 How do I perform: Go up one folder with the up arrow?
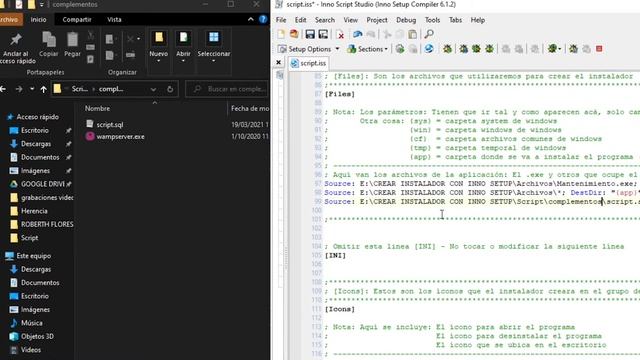click(43, 89)
